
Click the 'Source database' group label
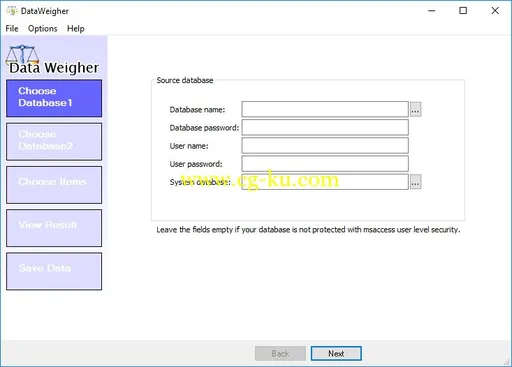[x=185, y=80]
